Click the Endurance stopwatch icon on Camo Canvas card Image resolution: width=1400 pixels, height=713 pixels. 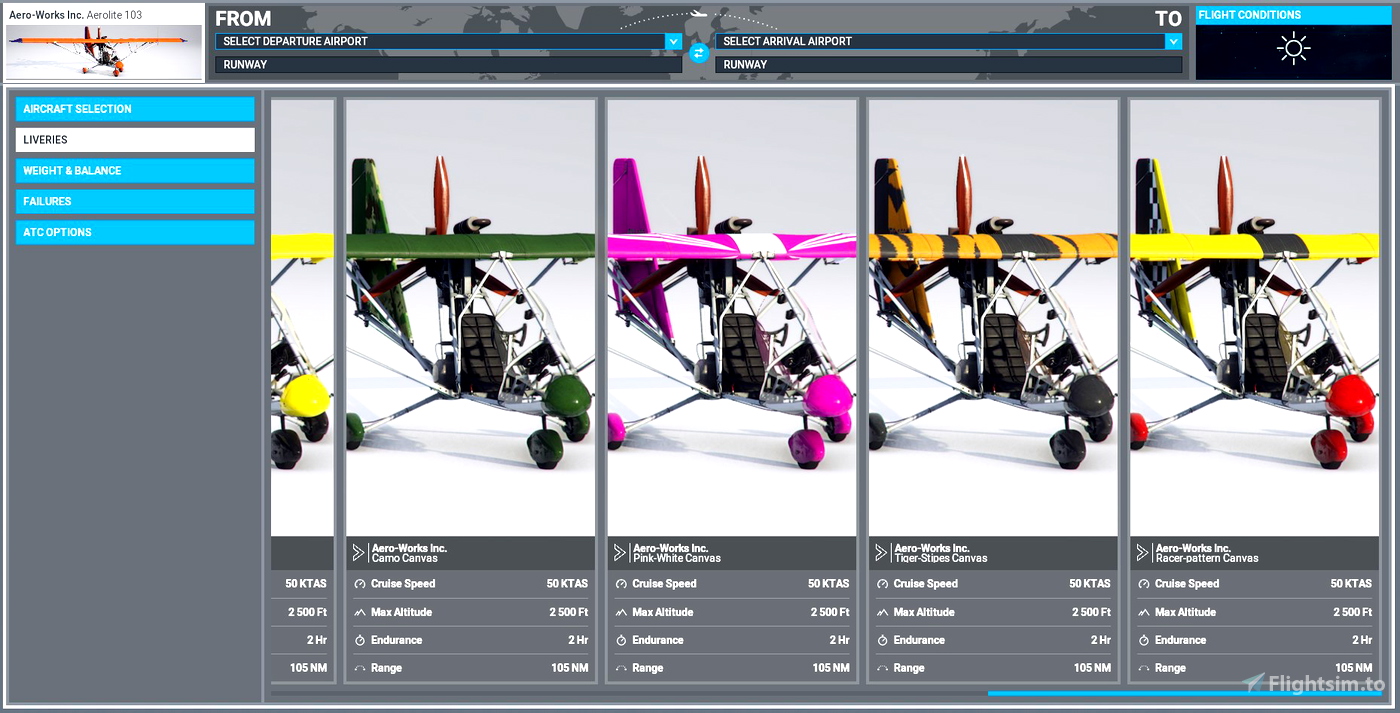pos(359,640)
